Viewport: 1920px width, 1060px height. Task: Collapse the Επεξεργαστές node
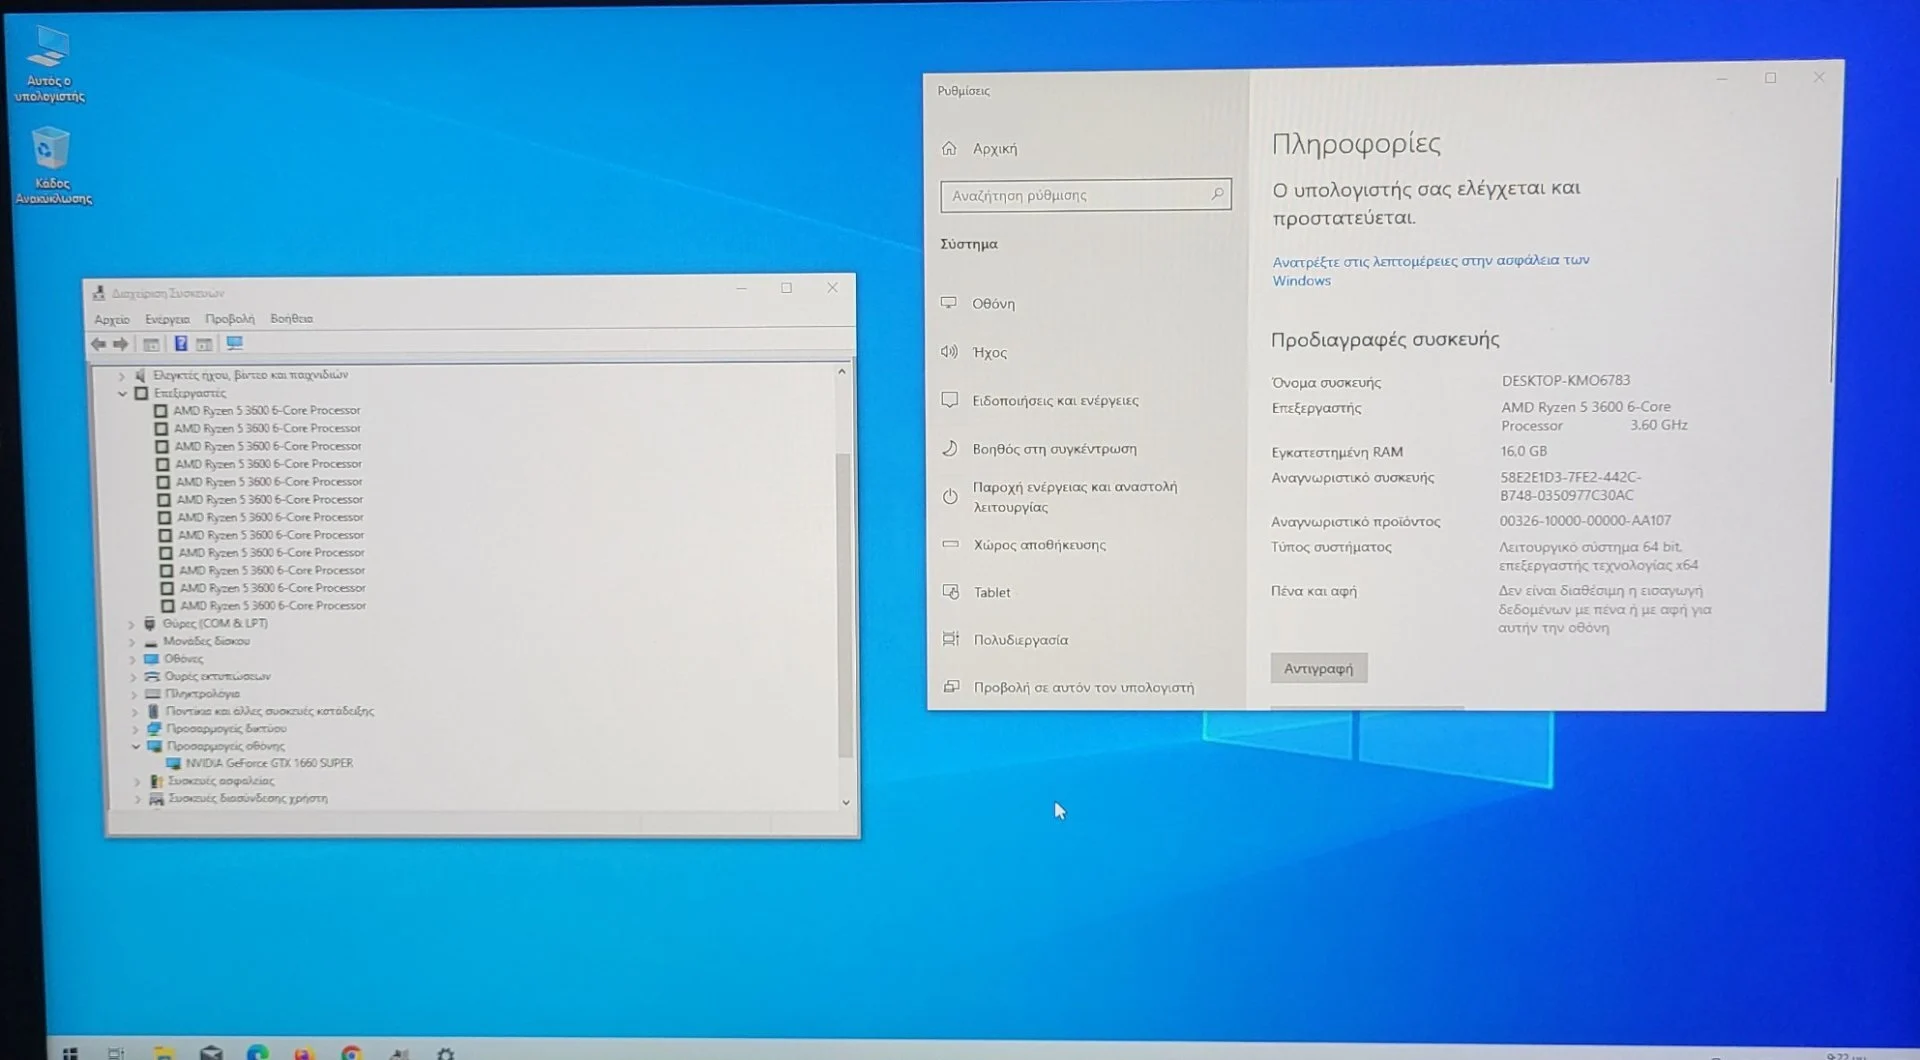(x=122, y=394)
